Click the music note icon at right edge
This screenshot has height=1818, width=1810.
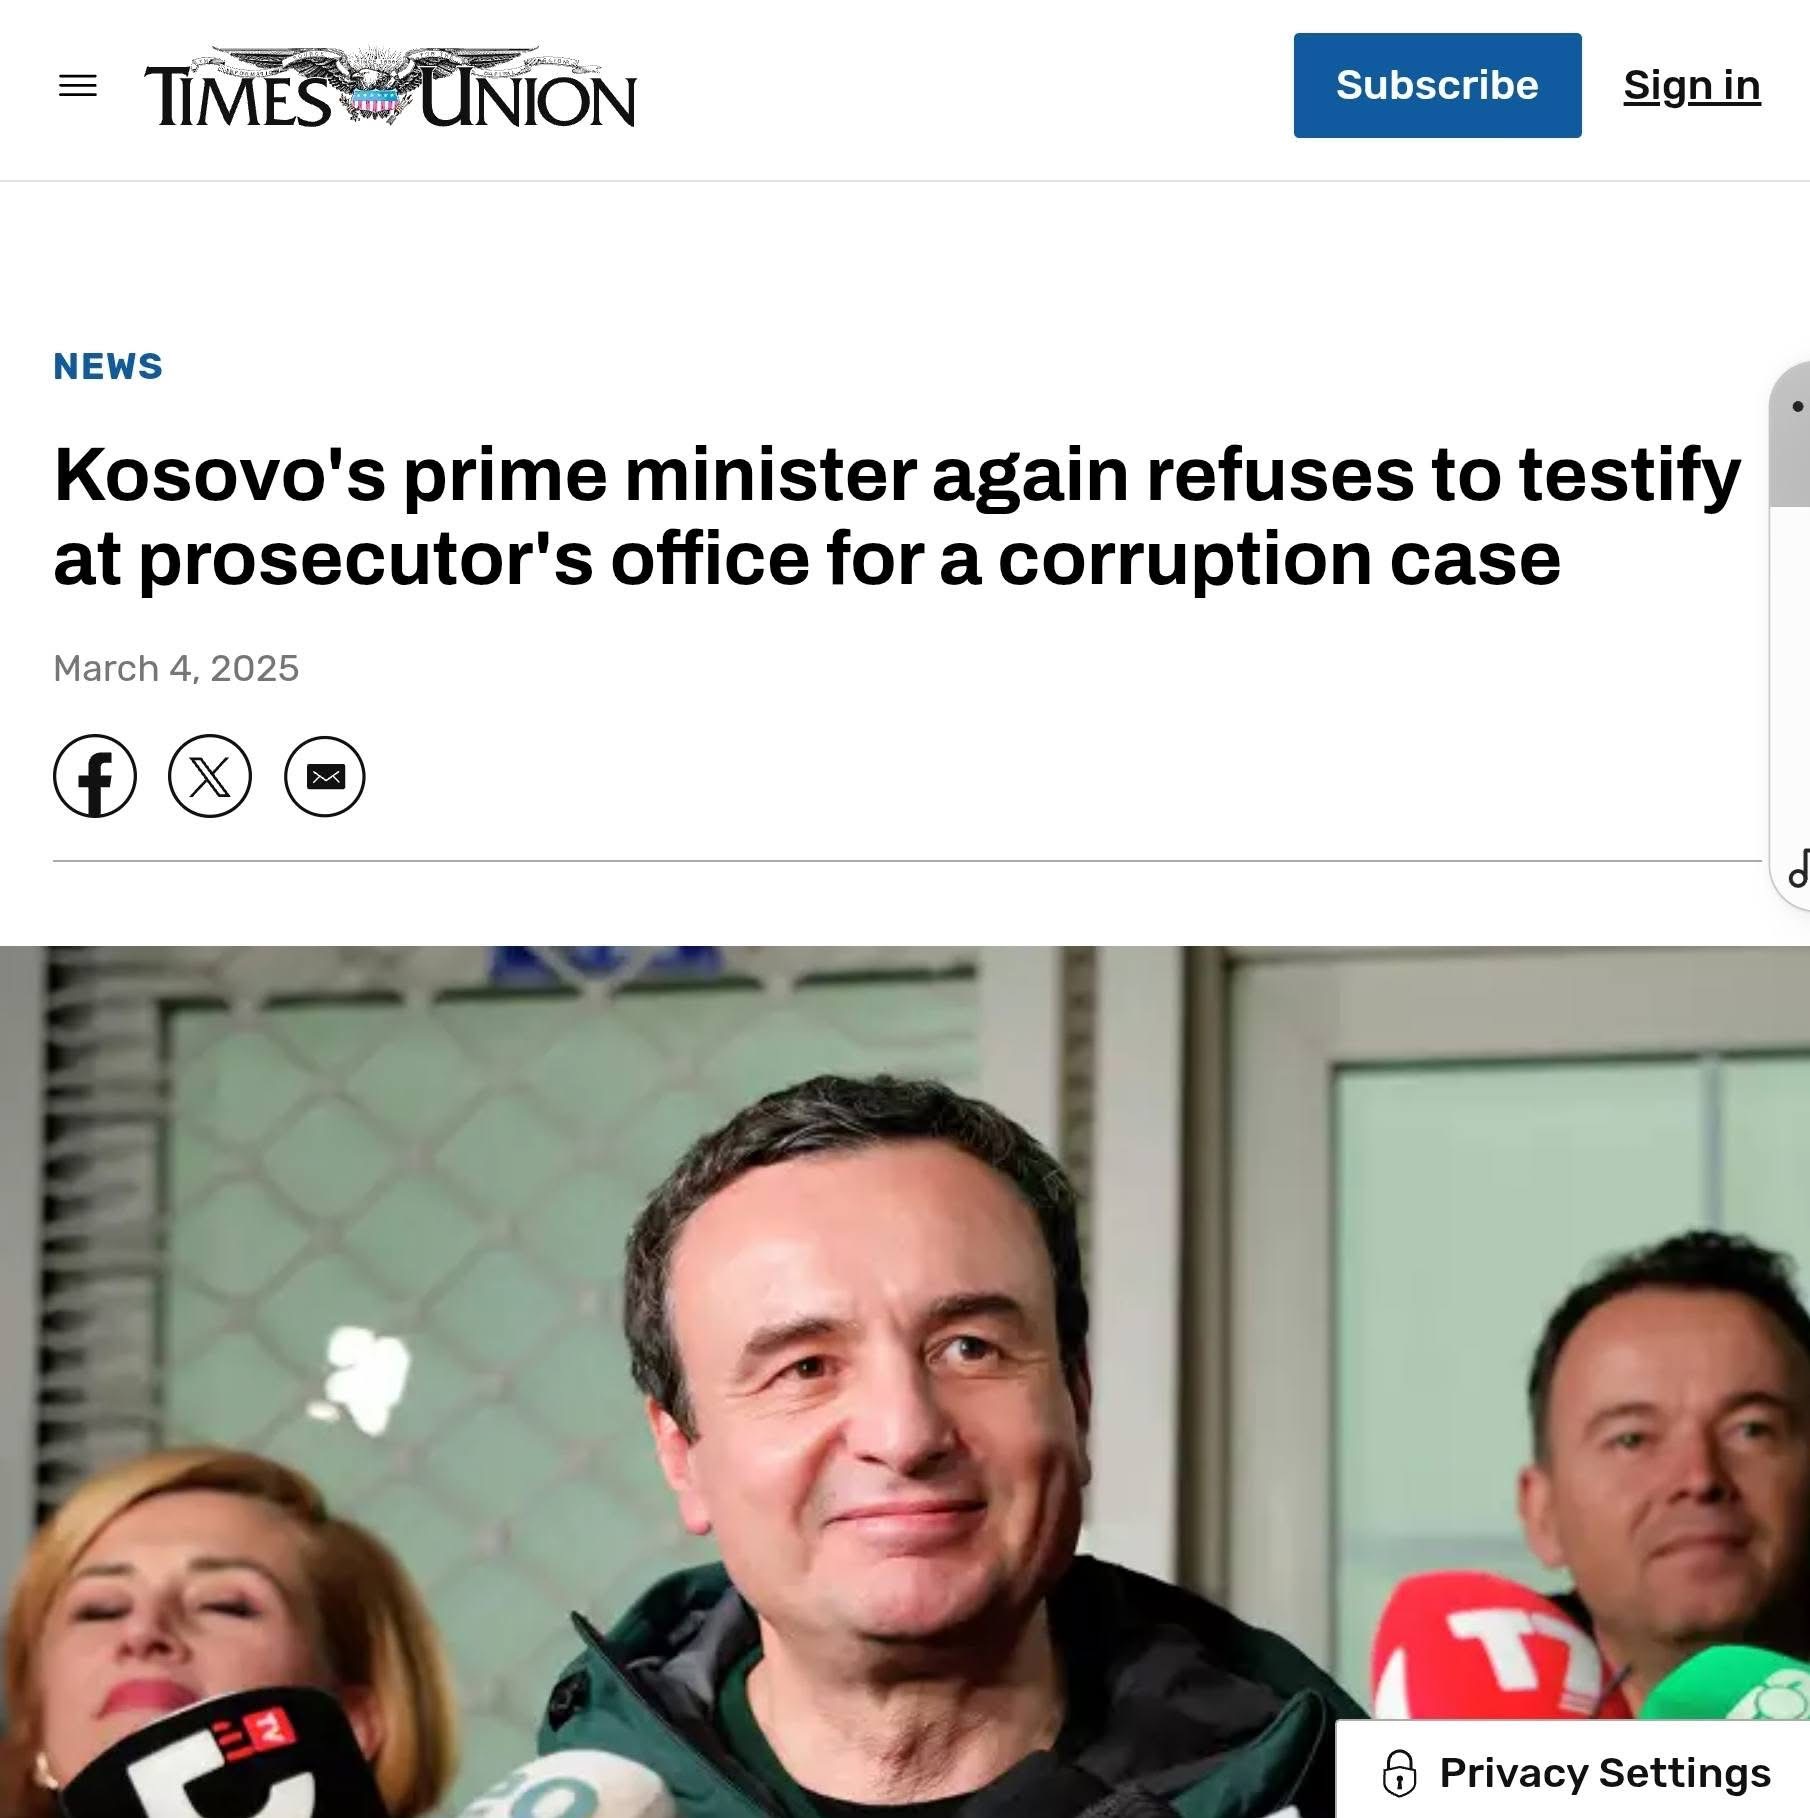1799,868
